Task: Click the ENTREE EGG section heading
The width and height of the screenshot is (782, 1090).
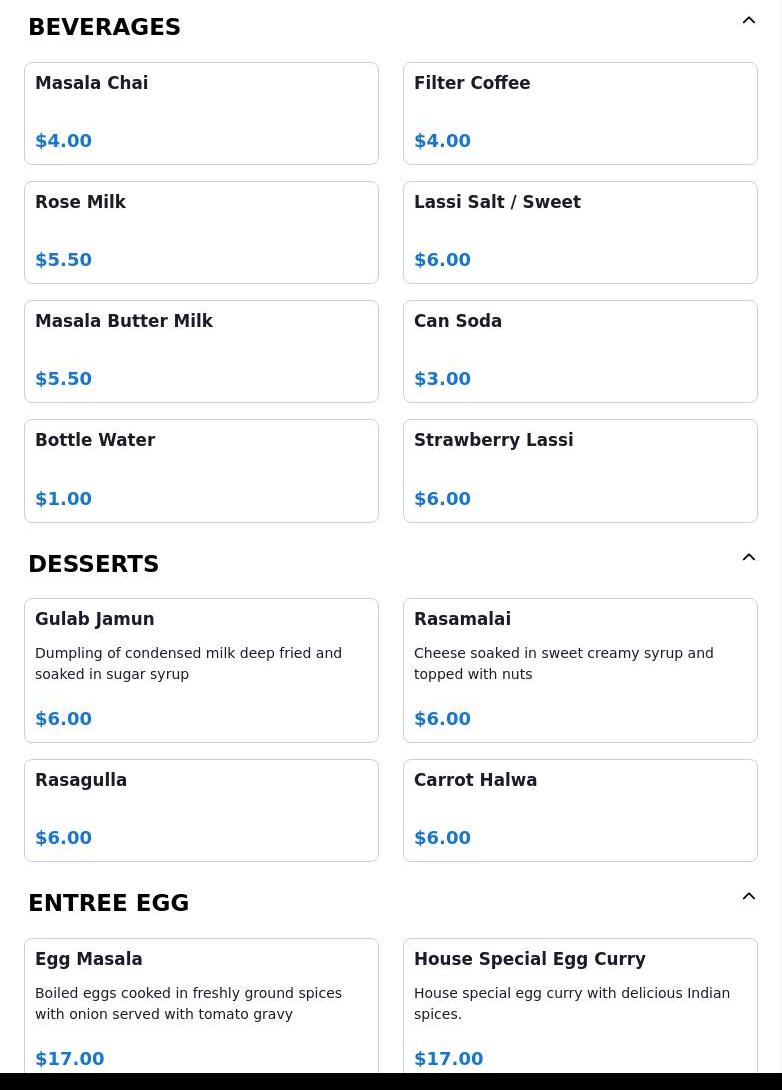Action: [109, 903]
